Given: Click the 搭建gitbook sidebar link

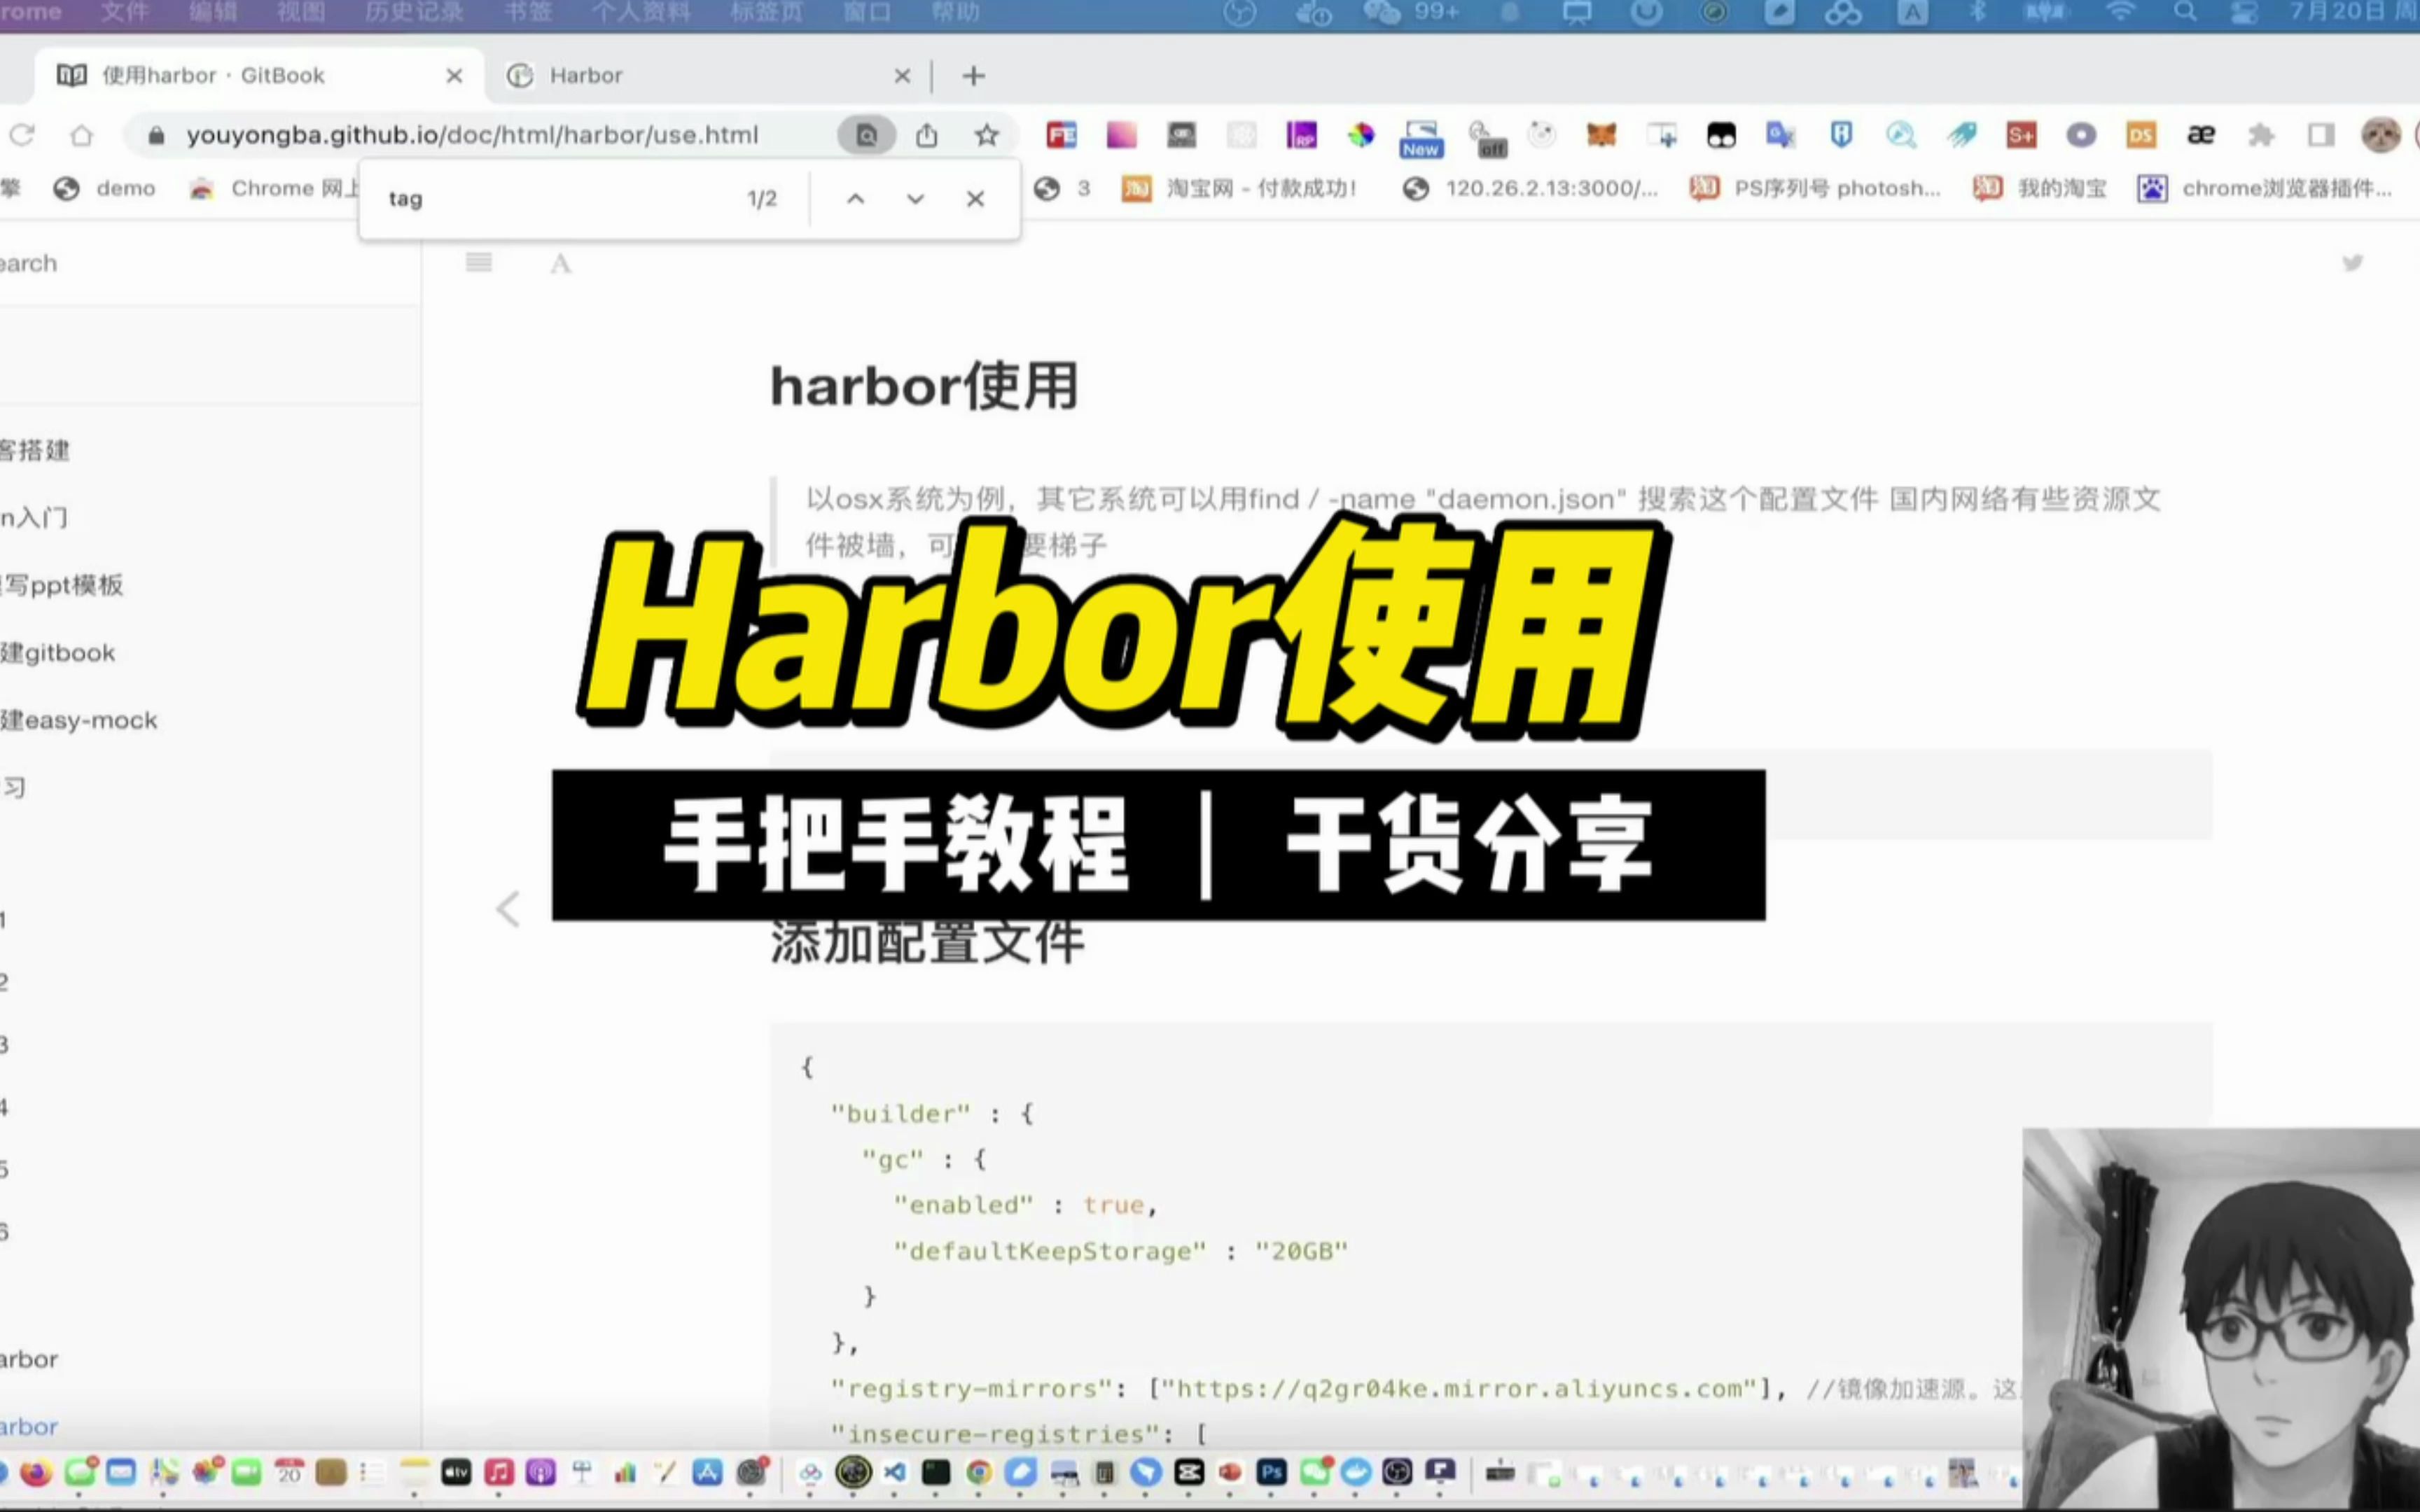Looking at the screenshot, I should (x=58, y=652).
